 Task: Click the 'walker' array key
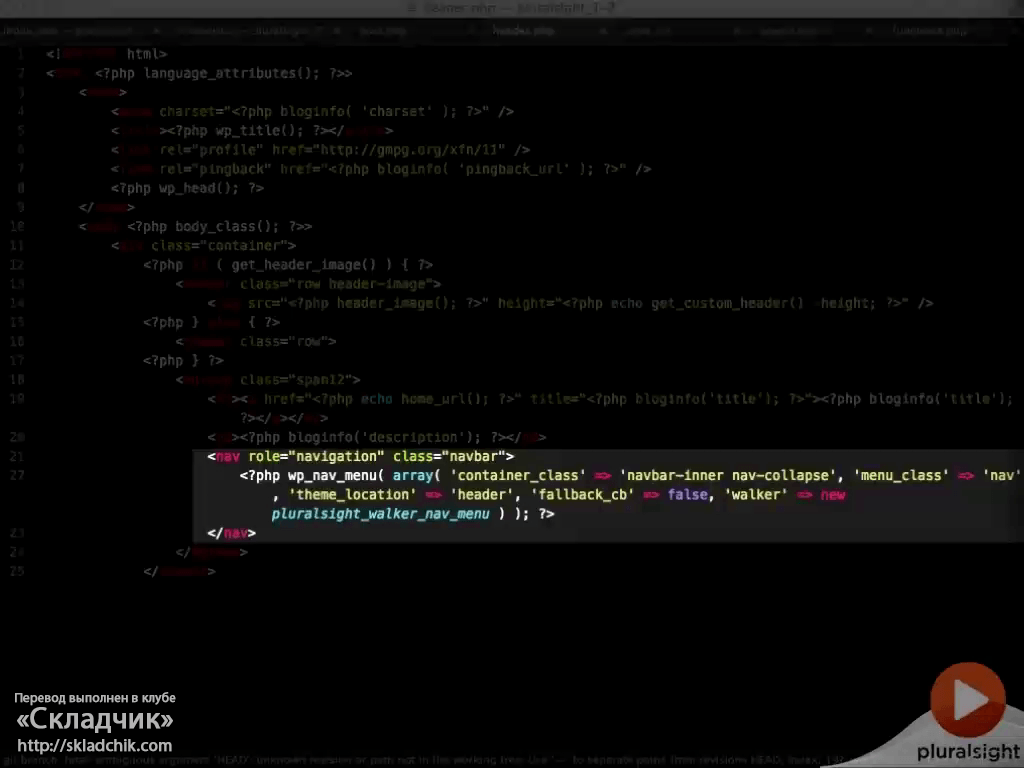click(x=756, y=495)
